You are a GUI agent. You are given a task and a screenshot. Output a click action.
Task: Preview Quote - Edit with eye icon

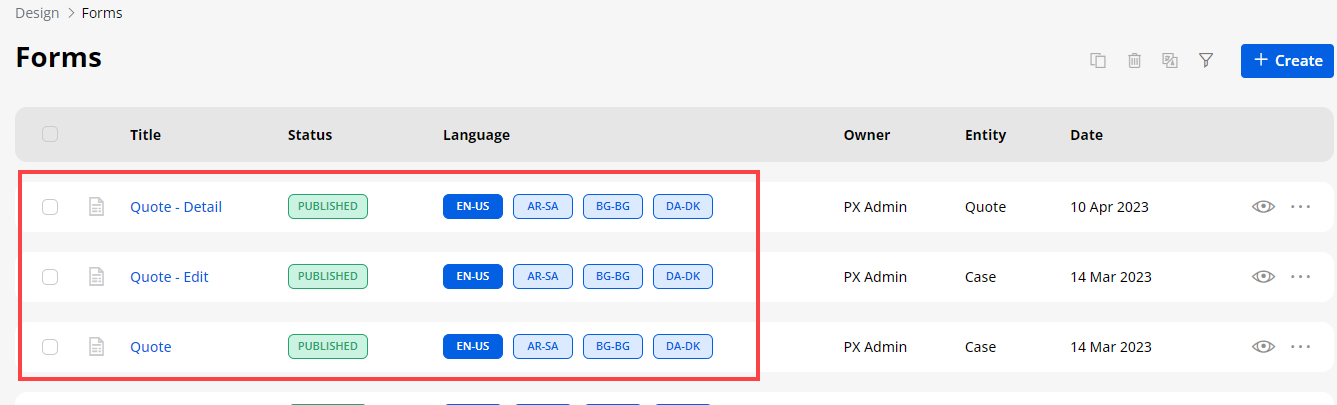coord(1264,277)
